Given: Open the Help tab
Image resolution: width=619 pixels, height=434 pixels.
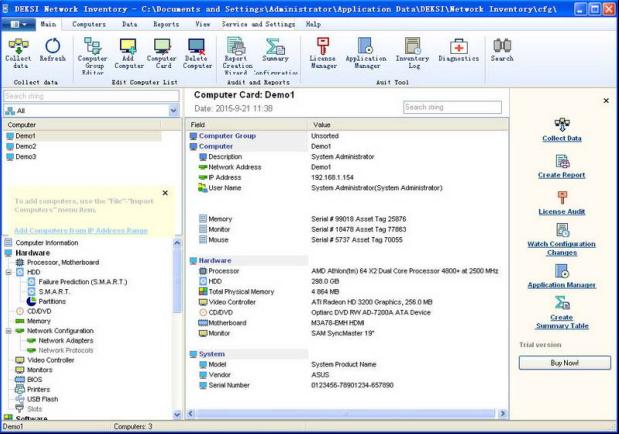Looking at the screenshot, I should [x=313, y=24].
